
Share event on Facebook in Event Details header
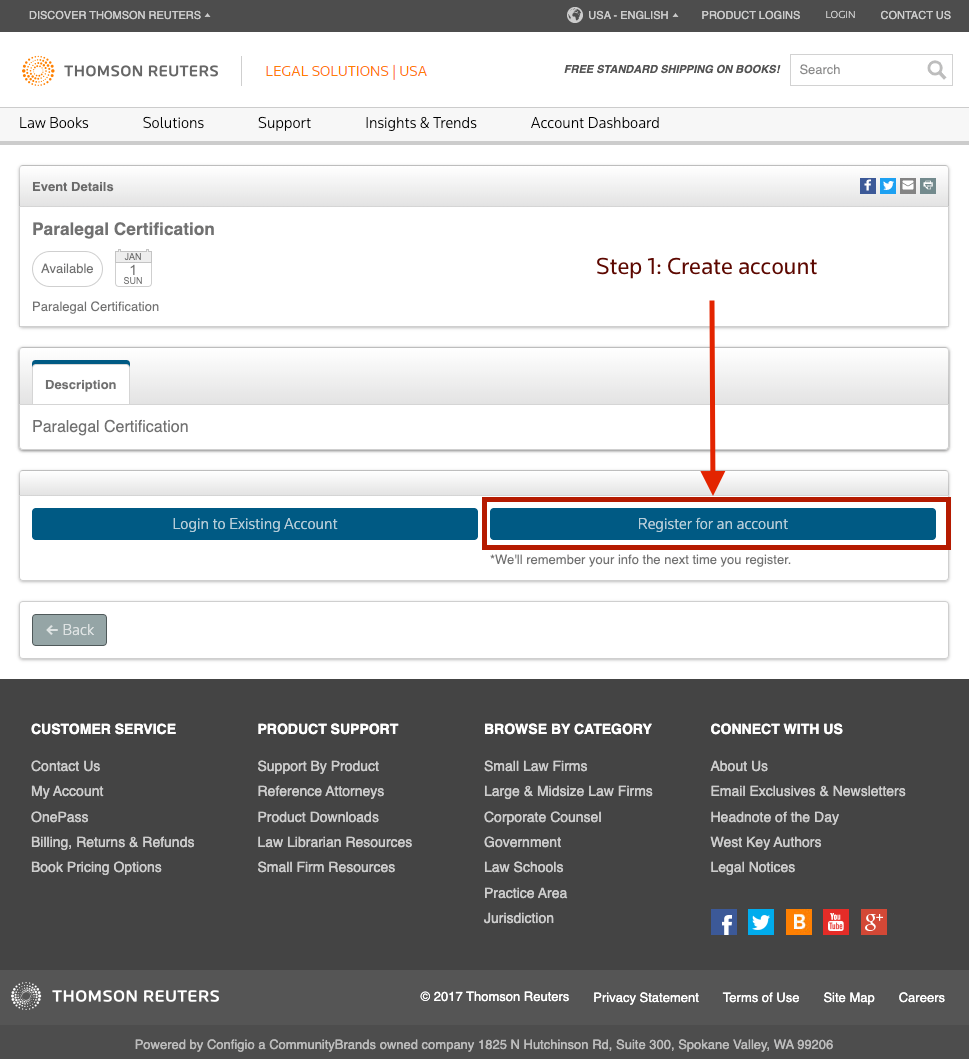pyautogui.click(x=868, y=186)
